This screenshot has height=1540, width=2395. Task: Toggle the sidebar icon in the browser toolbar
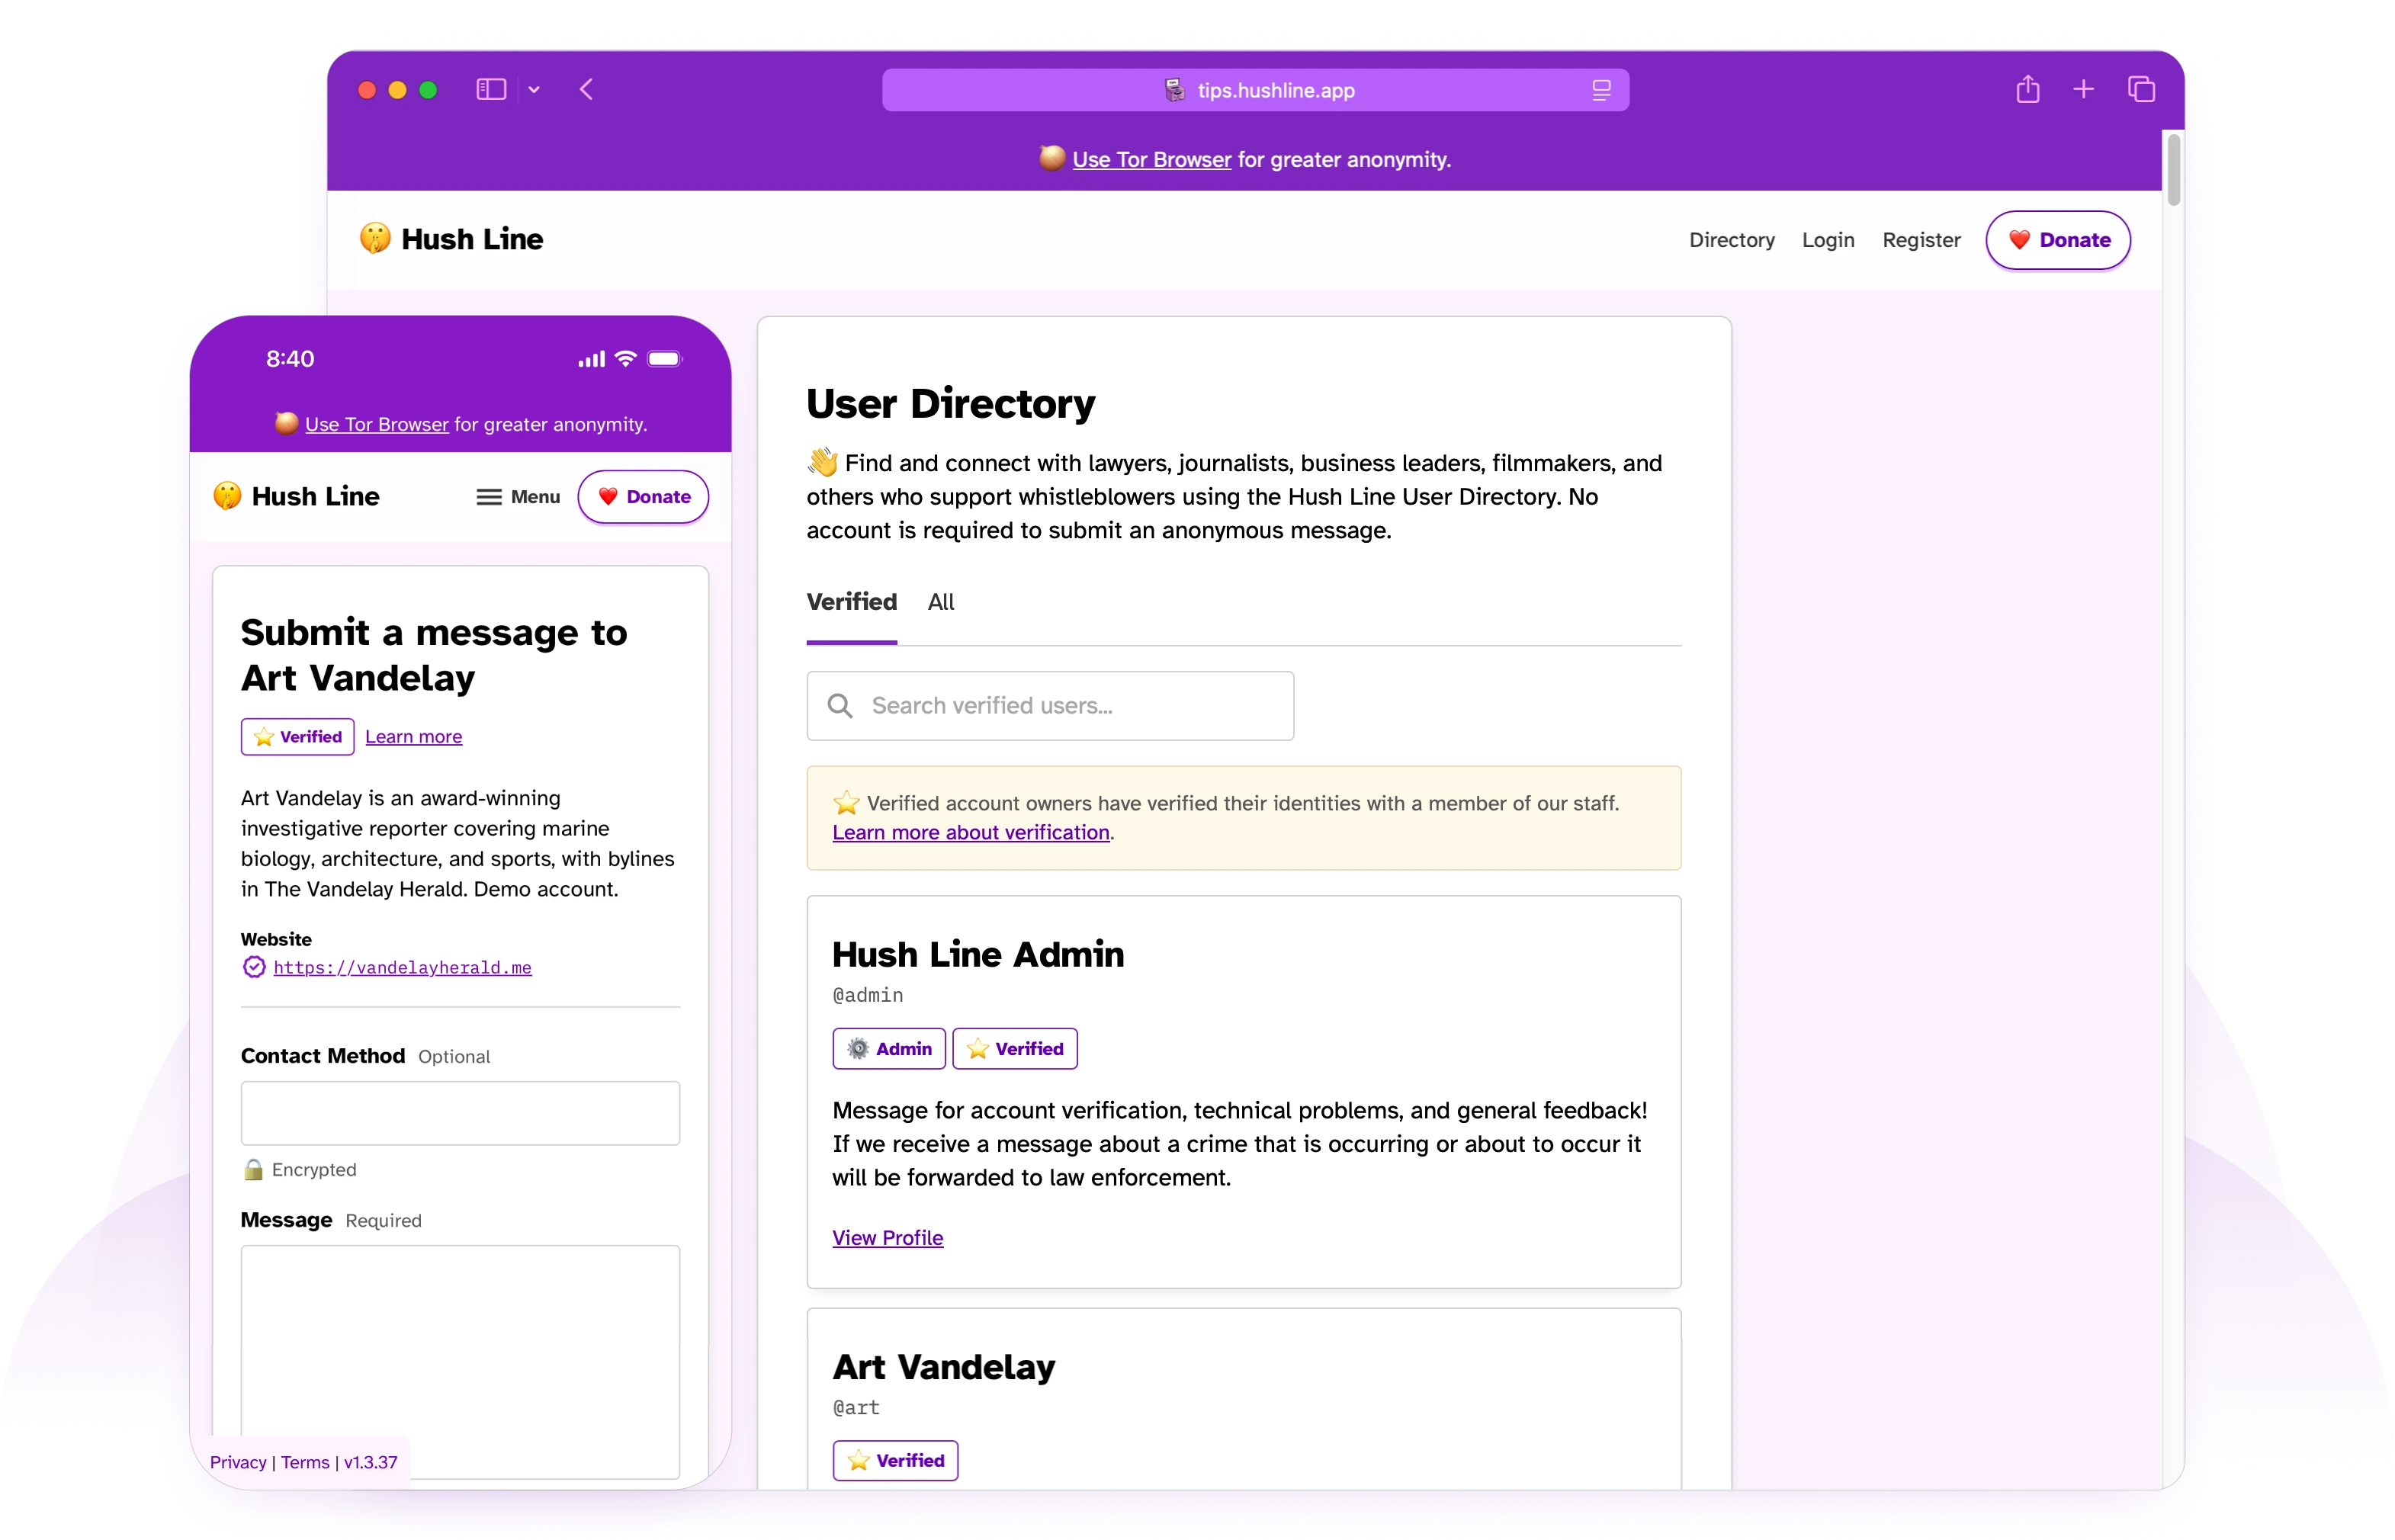(490, 89)
